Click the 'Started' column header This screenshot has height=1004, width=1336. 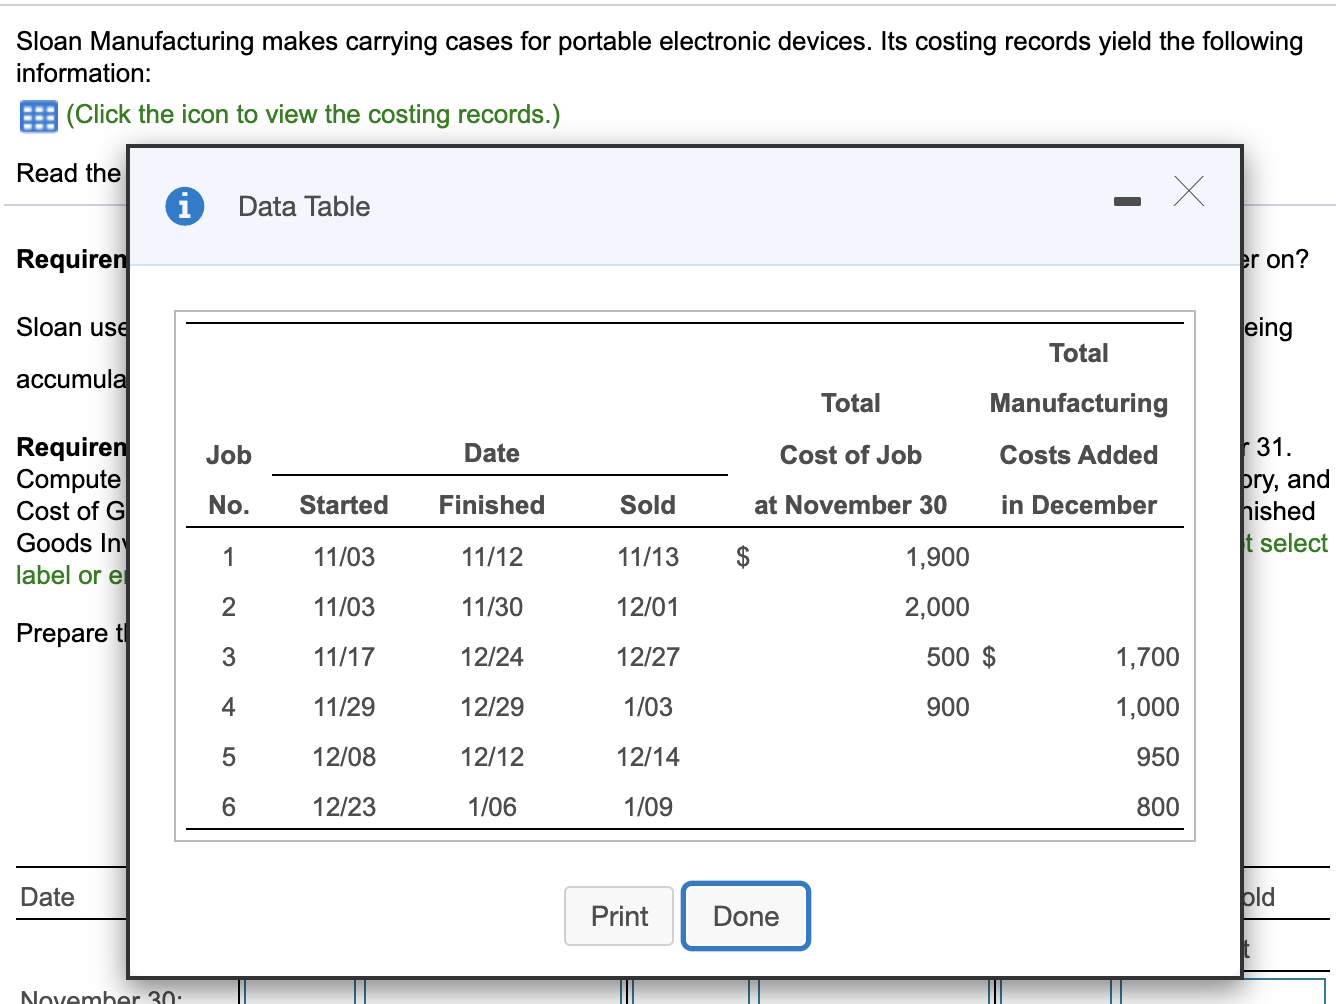(344, 505)
